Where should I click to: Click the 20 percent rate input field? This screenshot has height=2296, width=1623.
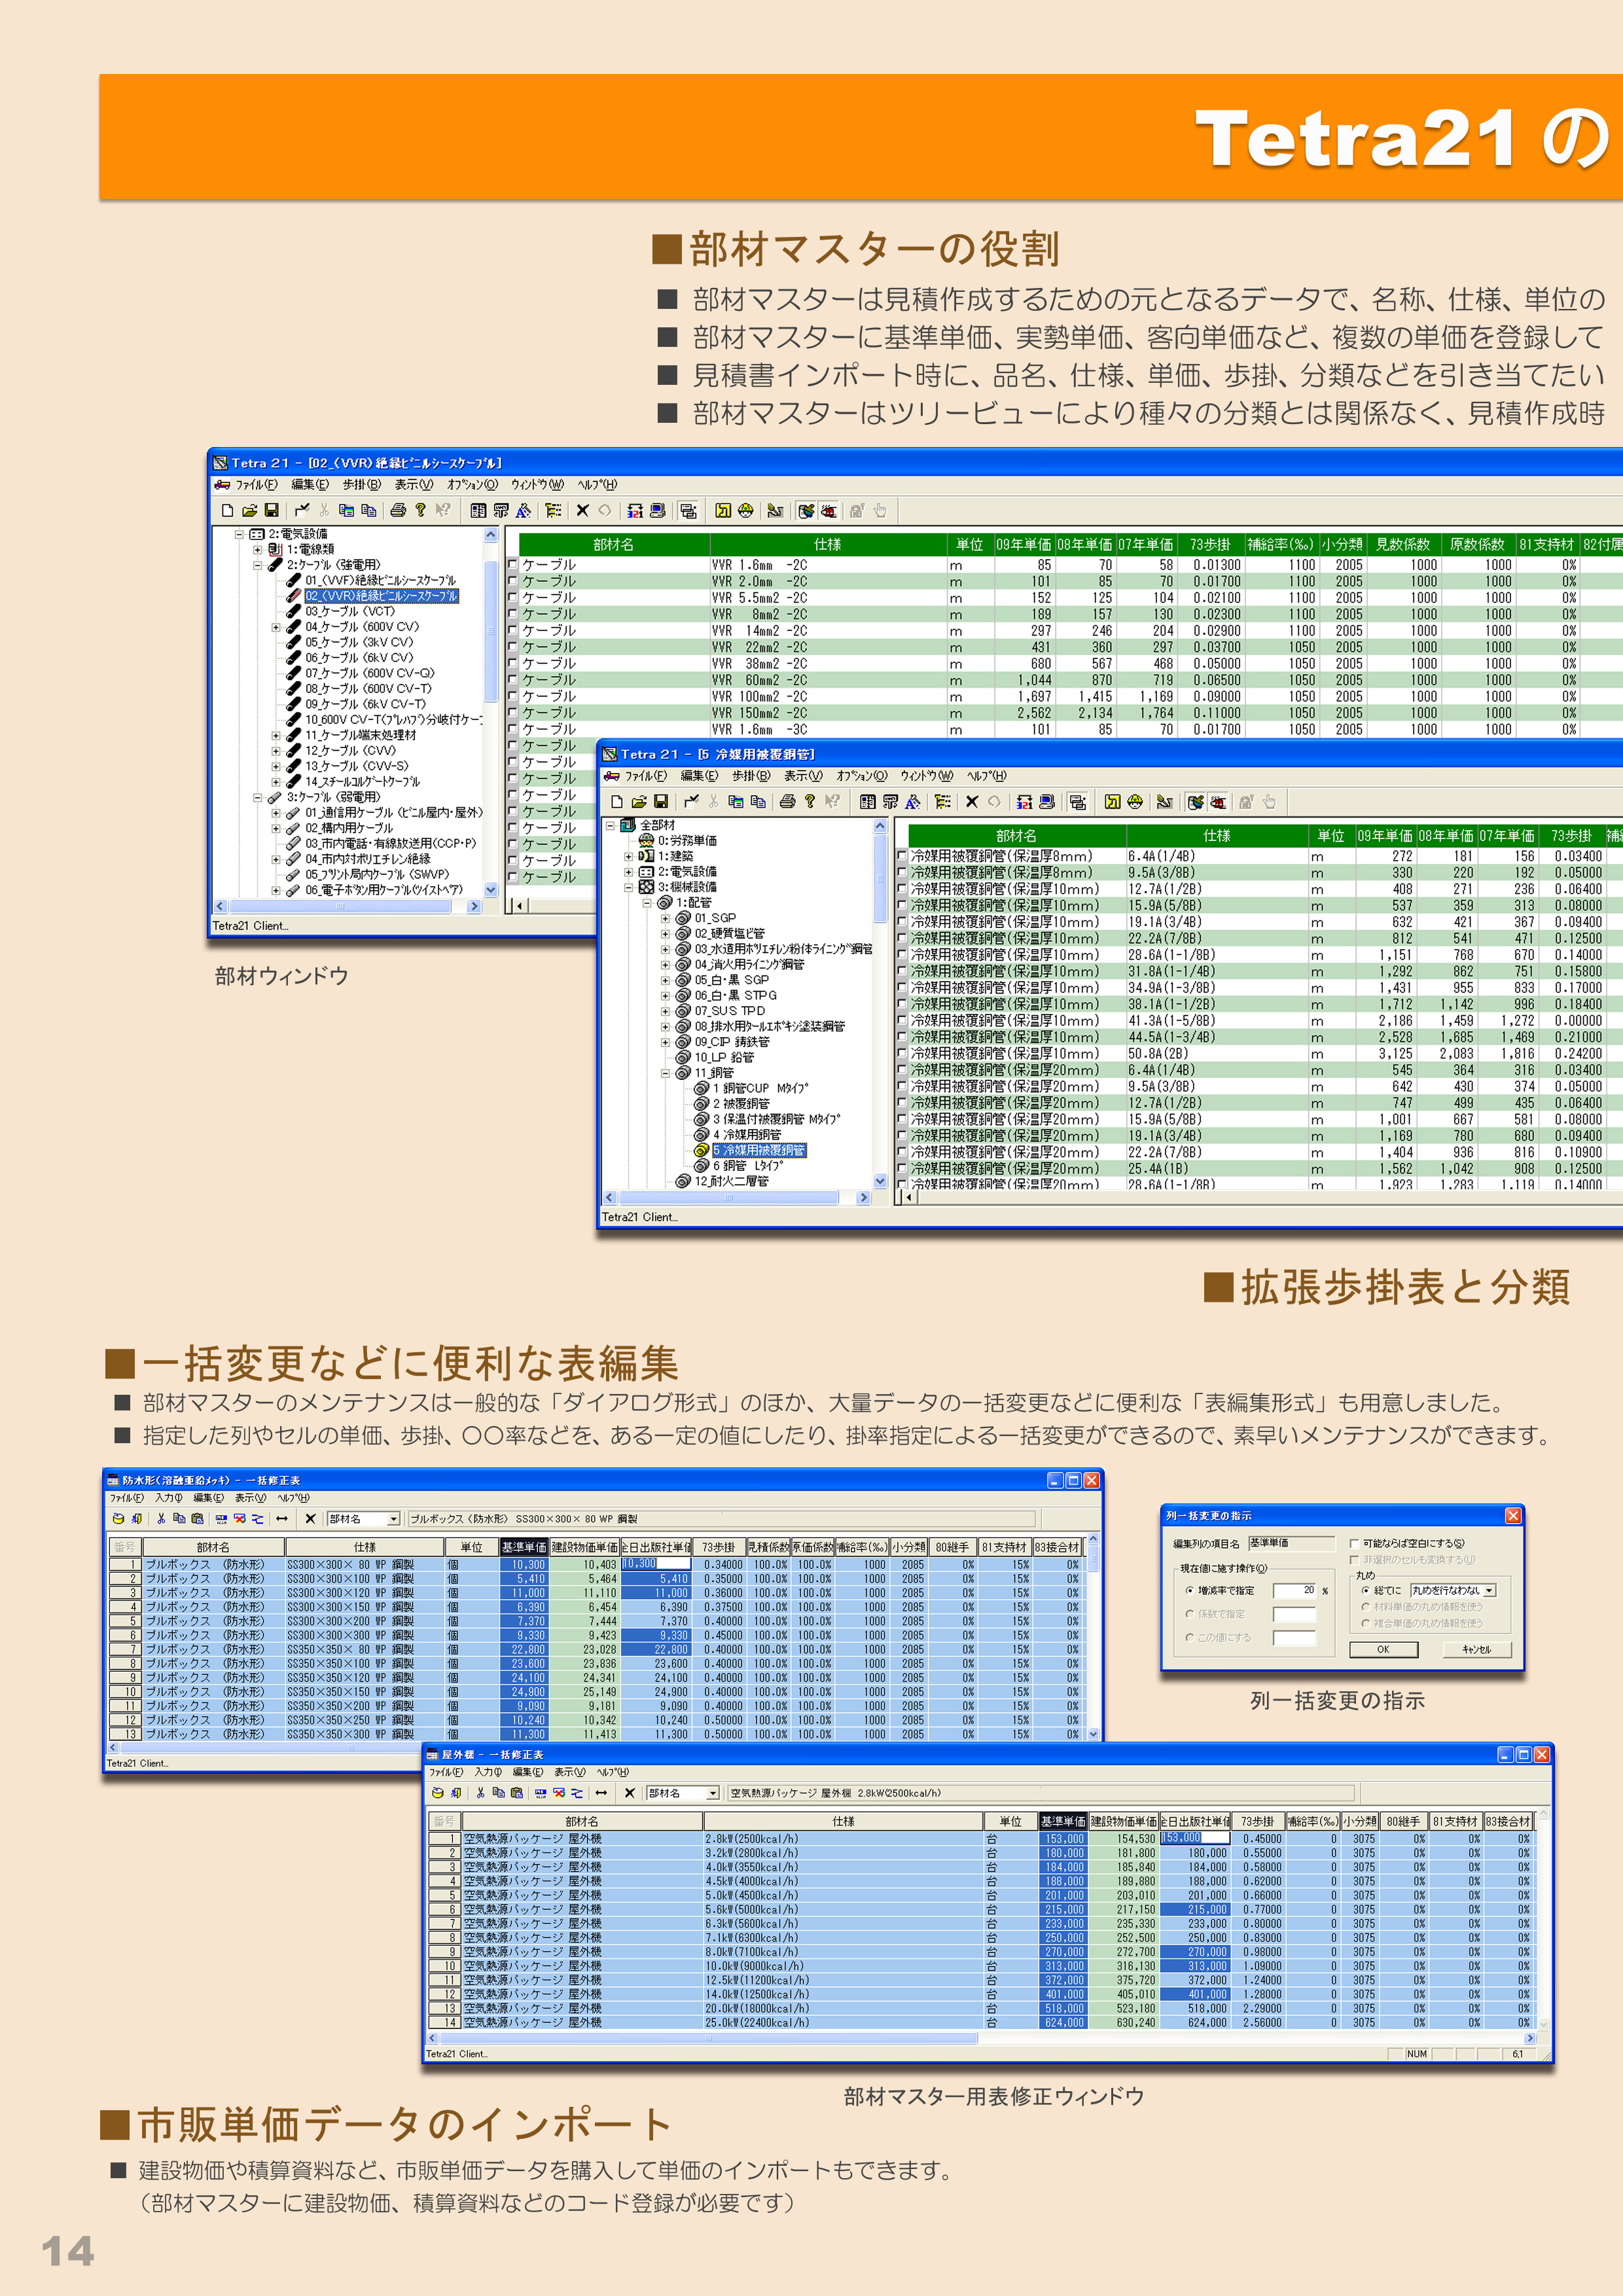tap(1295, 1590)
